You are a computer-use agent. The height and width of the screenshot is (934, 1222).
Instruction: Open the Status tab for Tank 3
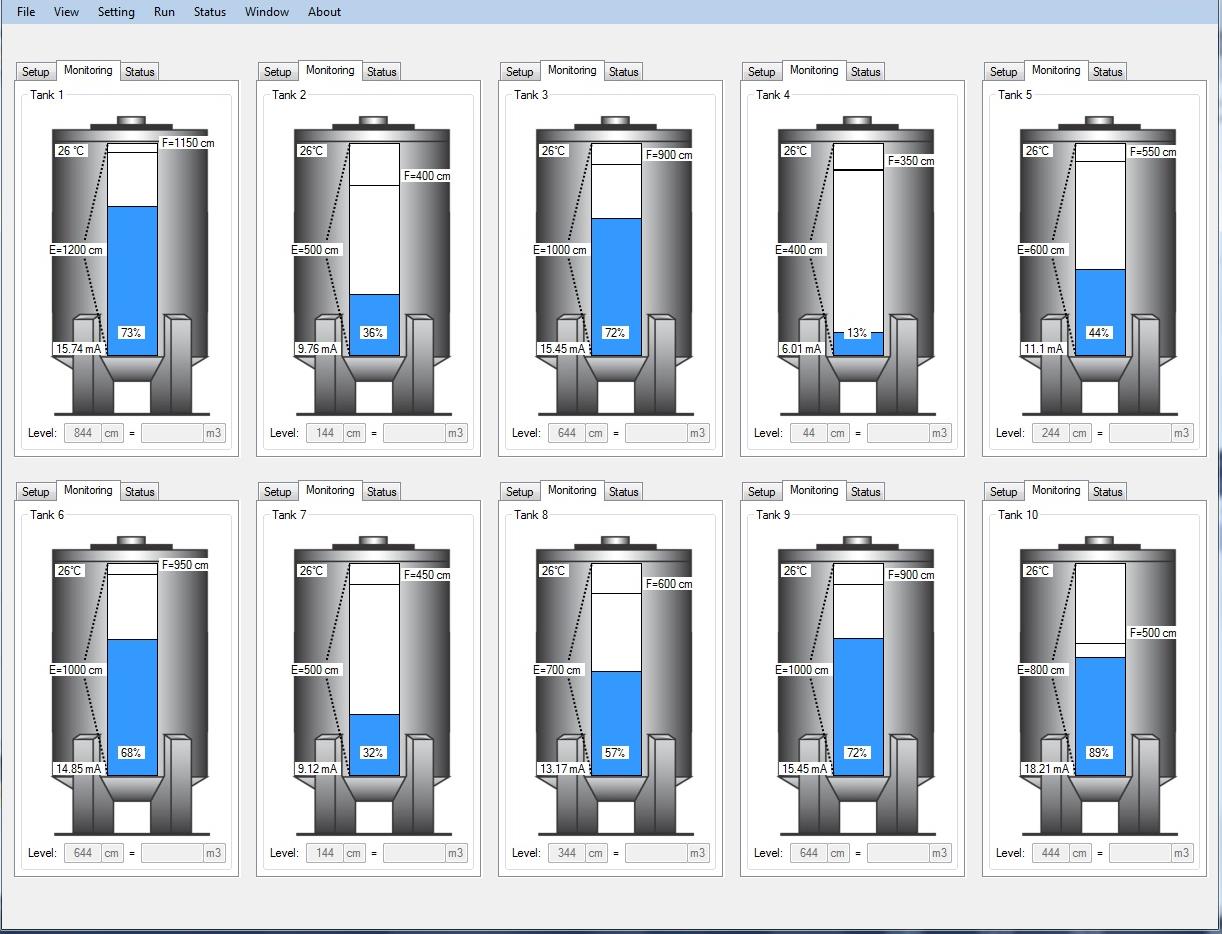[623, 72]
